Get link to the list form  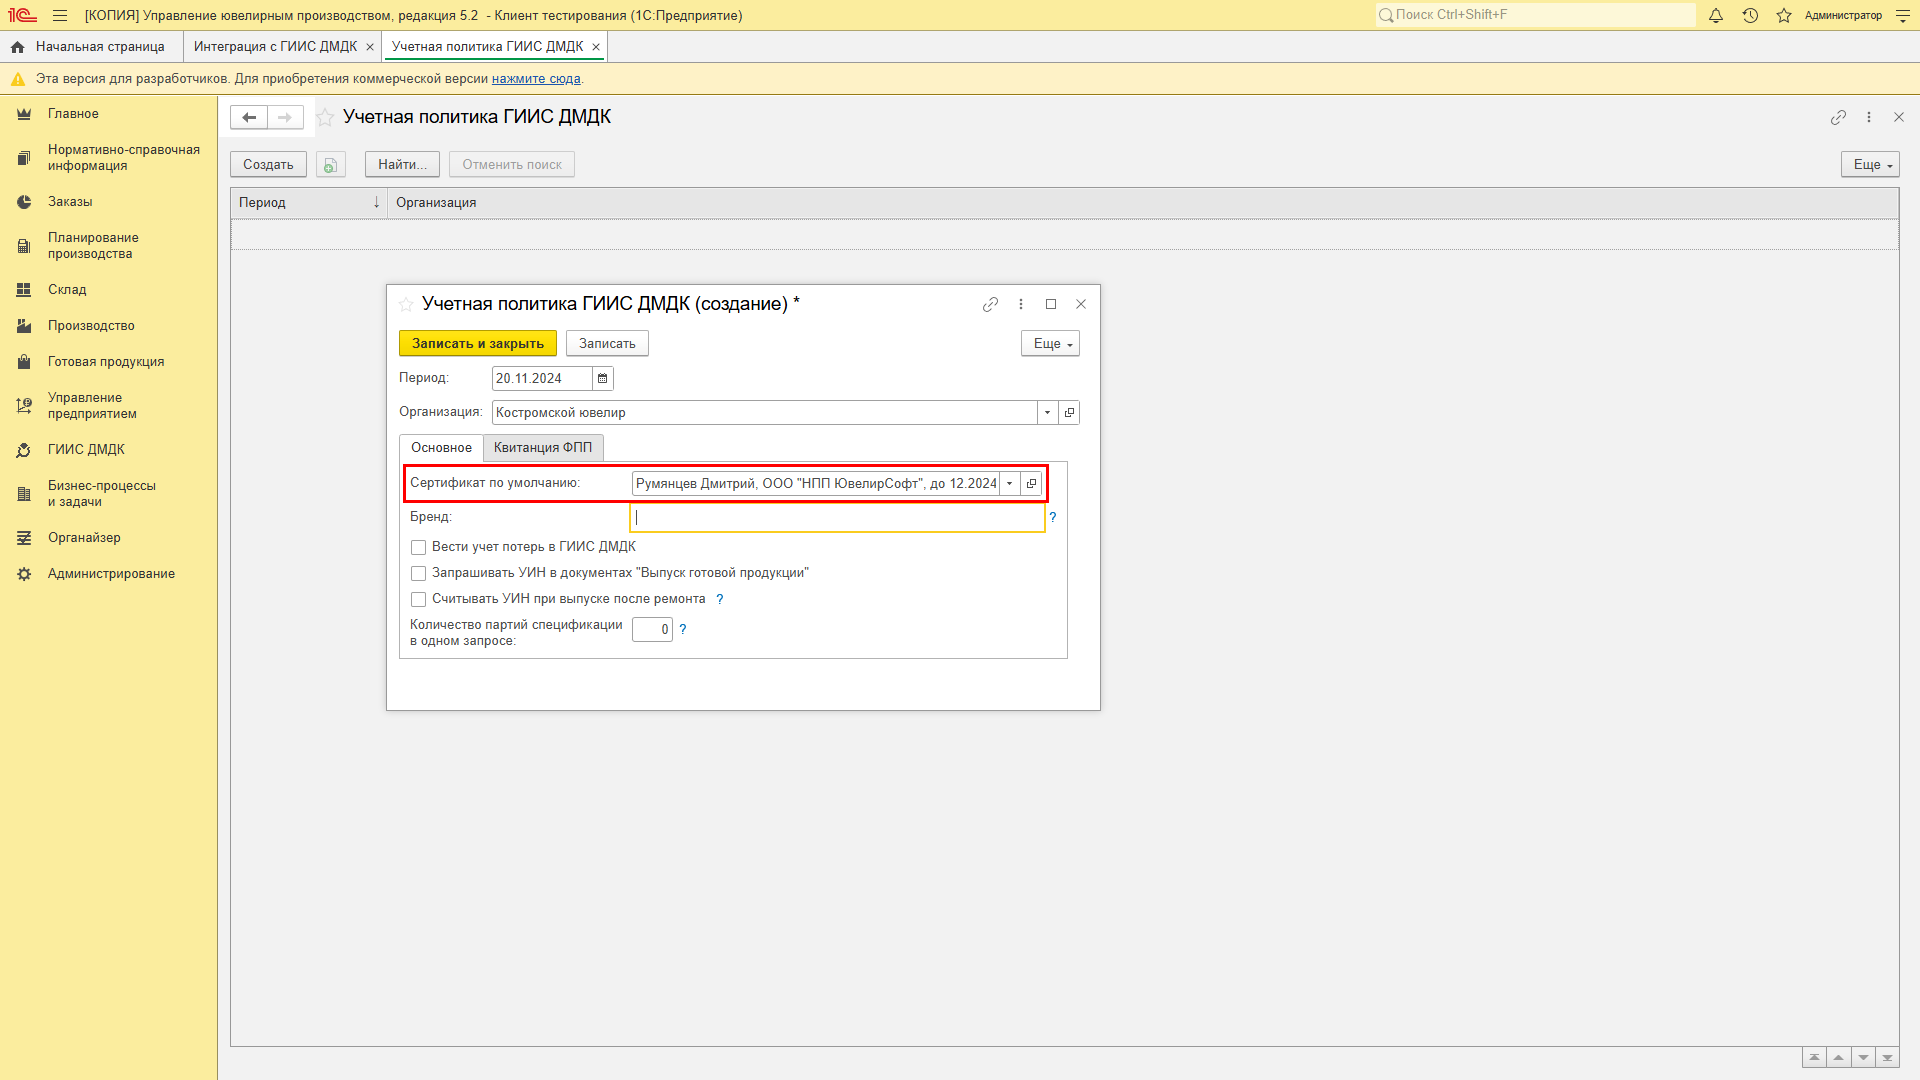pyautogui.click(x=1838, y=117)
